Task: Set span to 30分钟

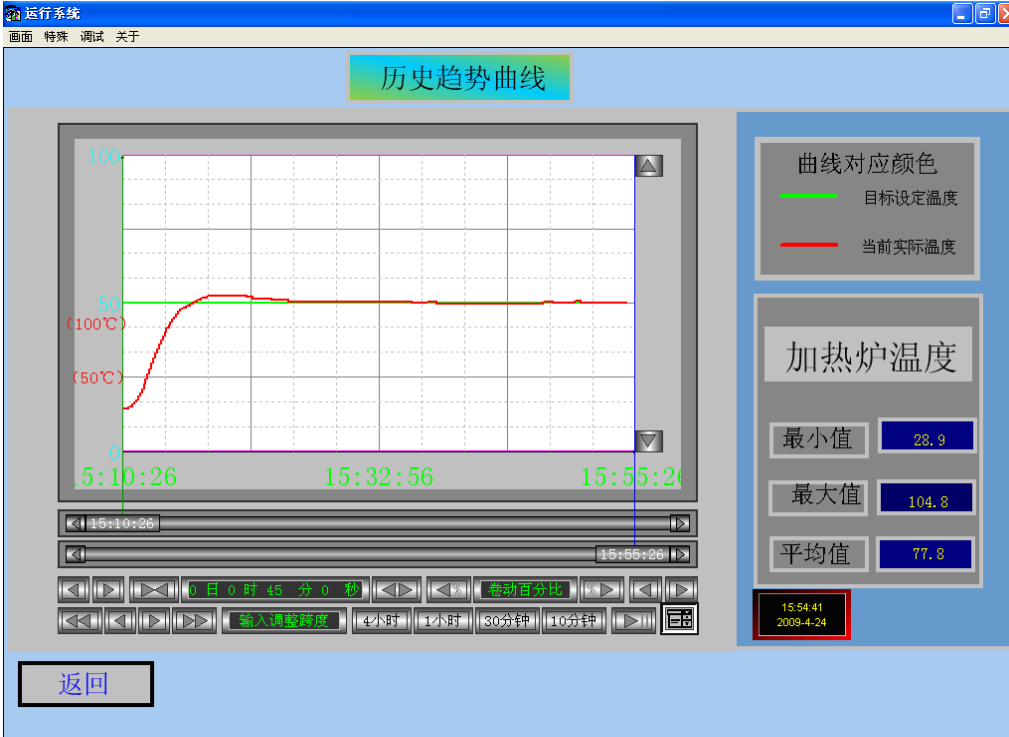Action: 507,620
